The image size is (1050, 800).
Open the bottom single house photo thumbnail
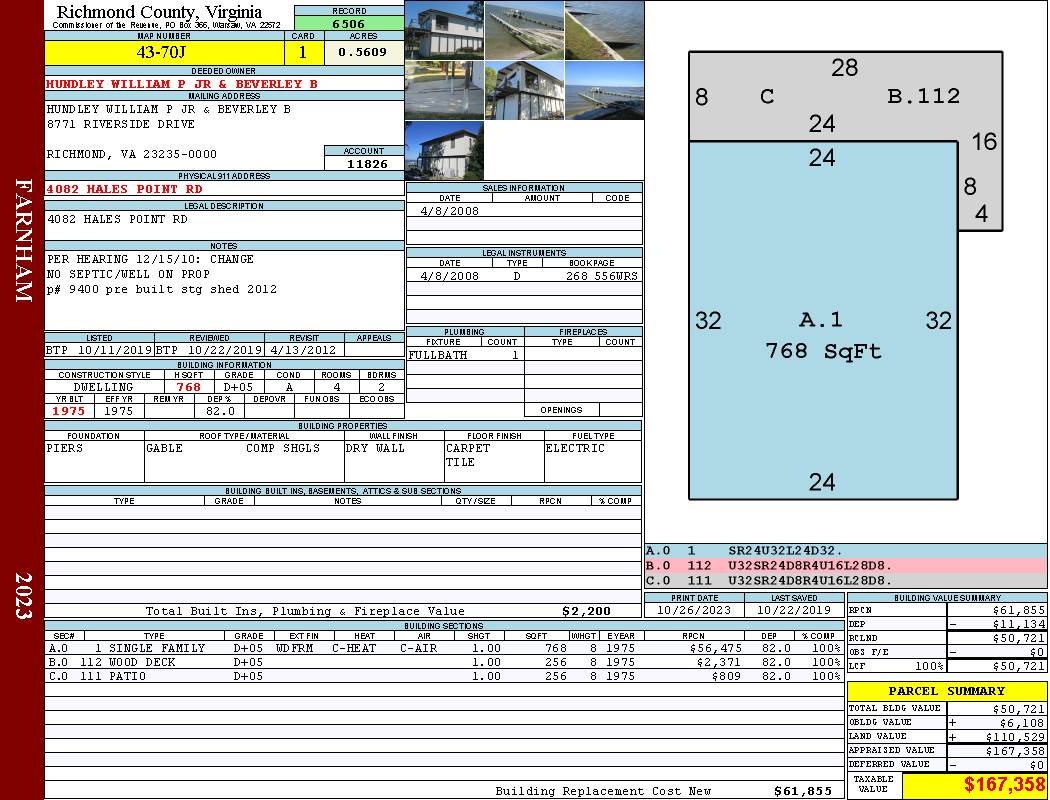pos(444,151)
